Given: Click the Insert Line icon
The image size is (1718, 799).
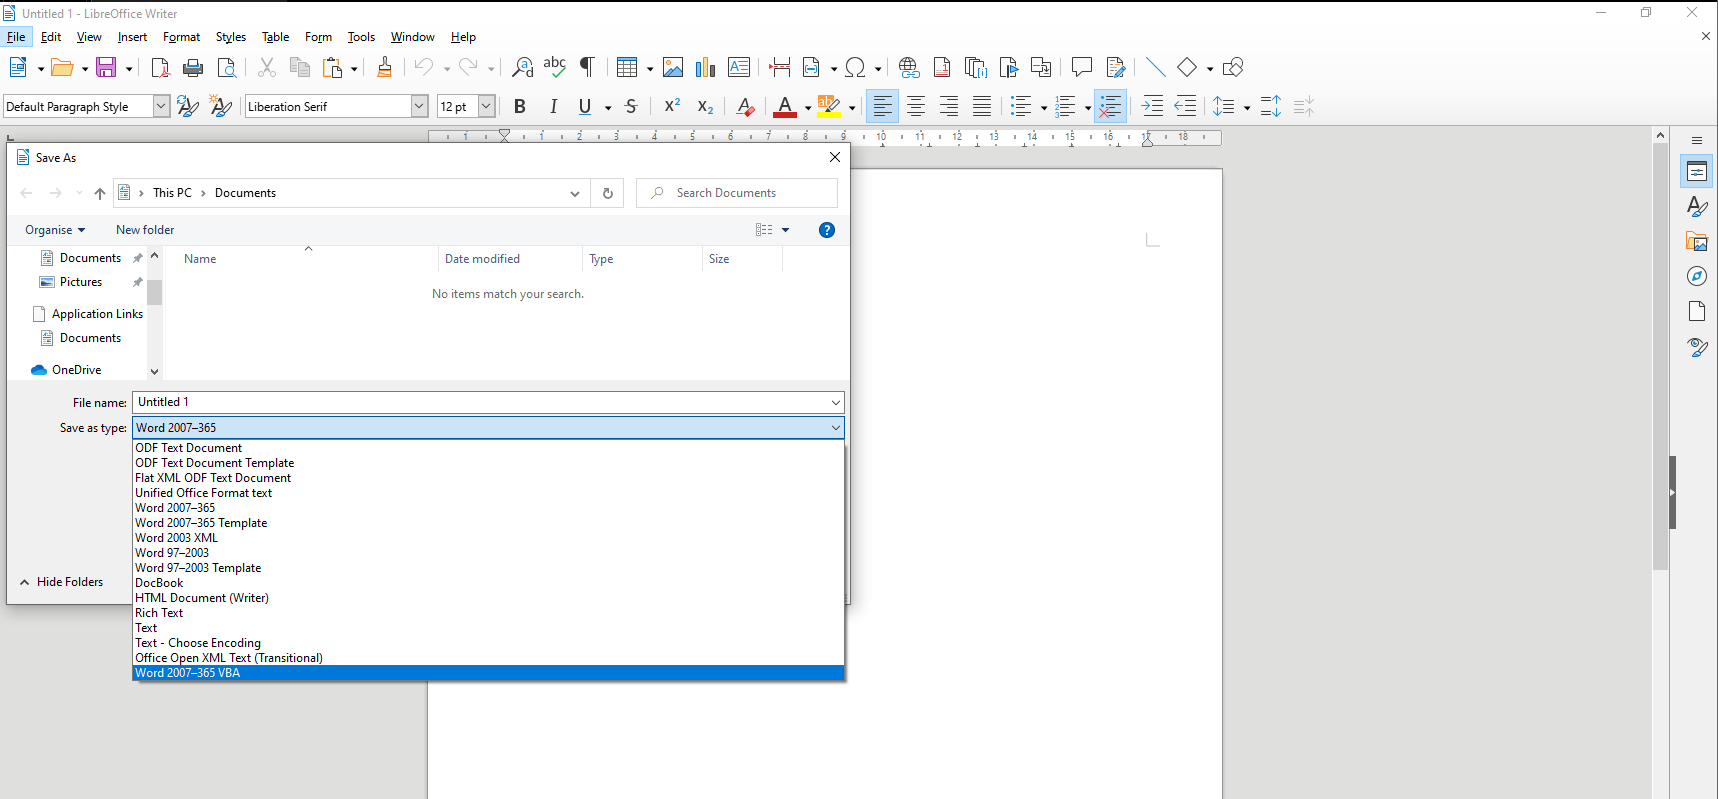Looking at the screenshot, I should coord(1155,67).
